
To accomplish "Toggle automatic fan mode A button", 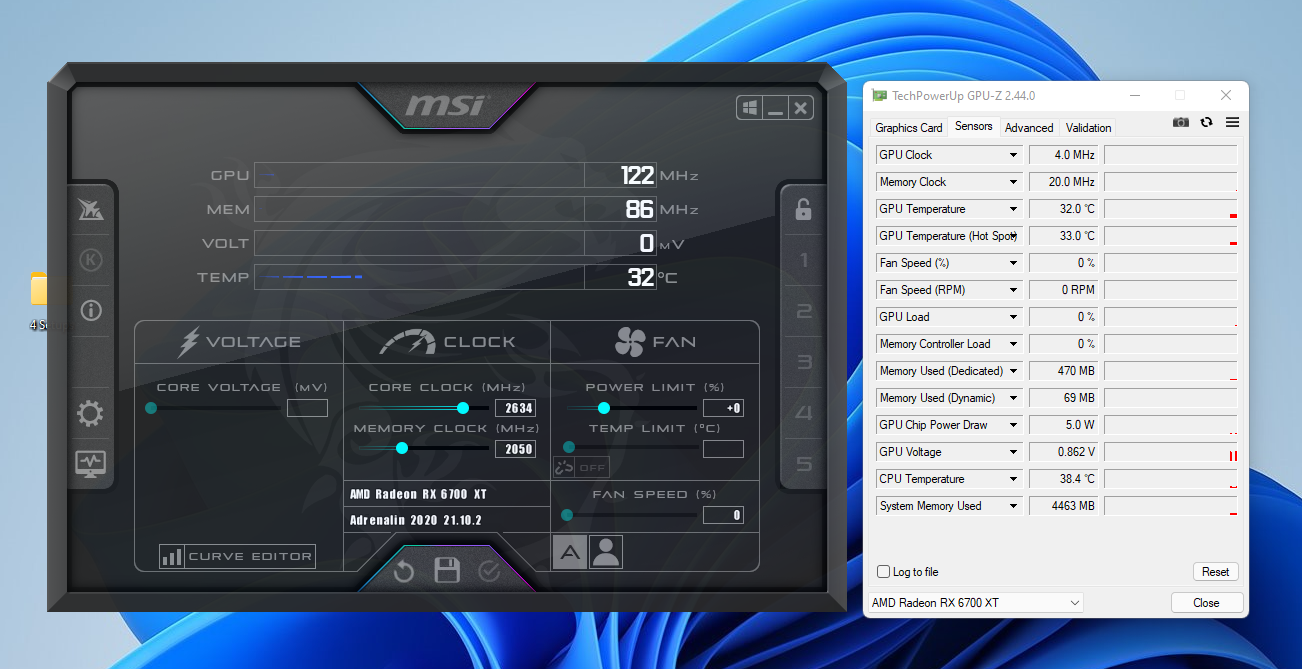I will click(x=570, y=552).
